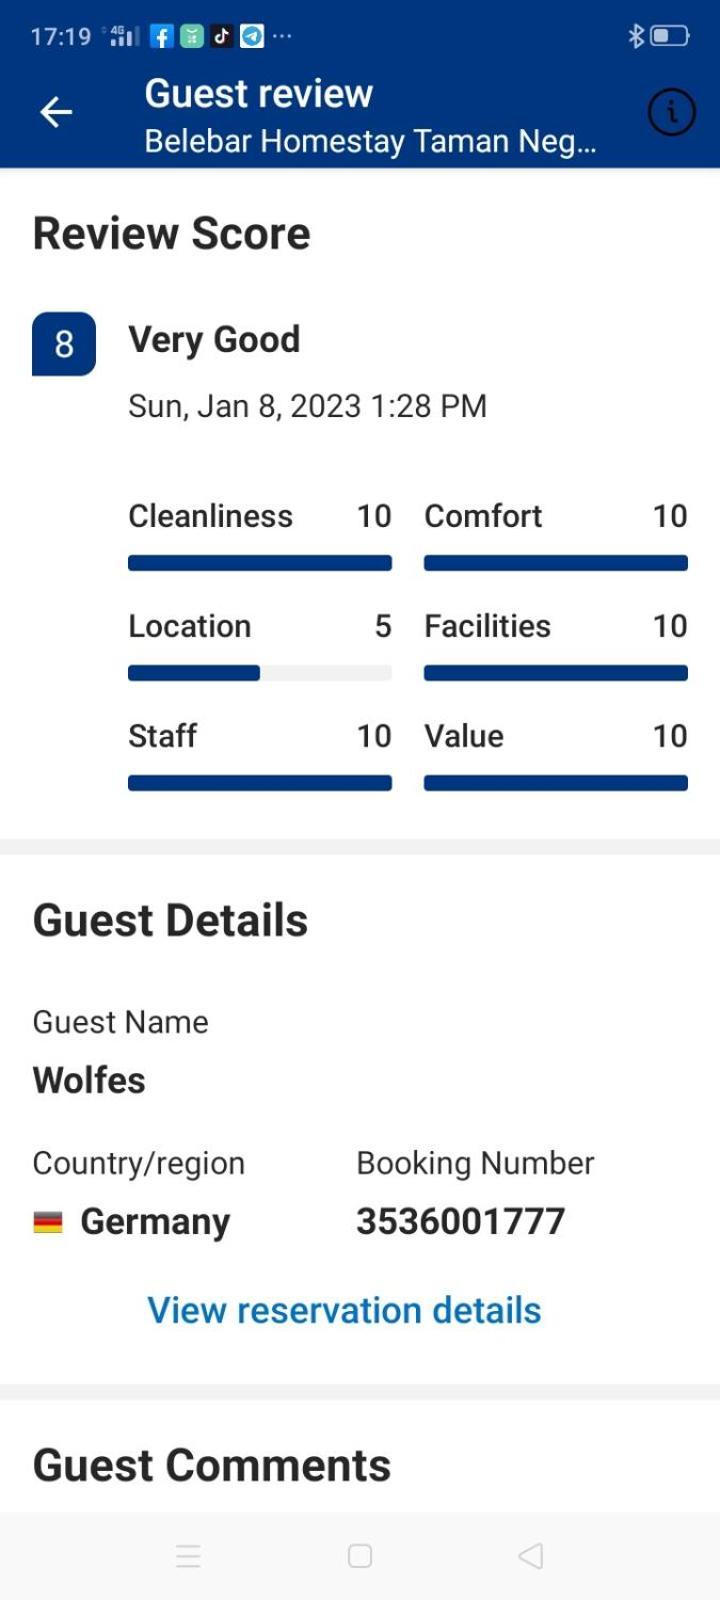Tap booking number 3536001777
The width and height of the screenshot is (720, 1600).
tap(461, 1221)
